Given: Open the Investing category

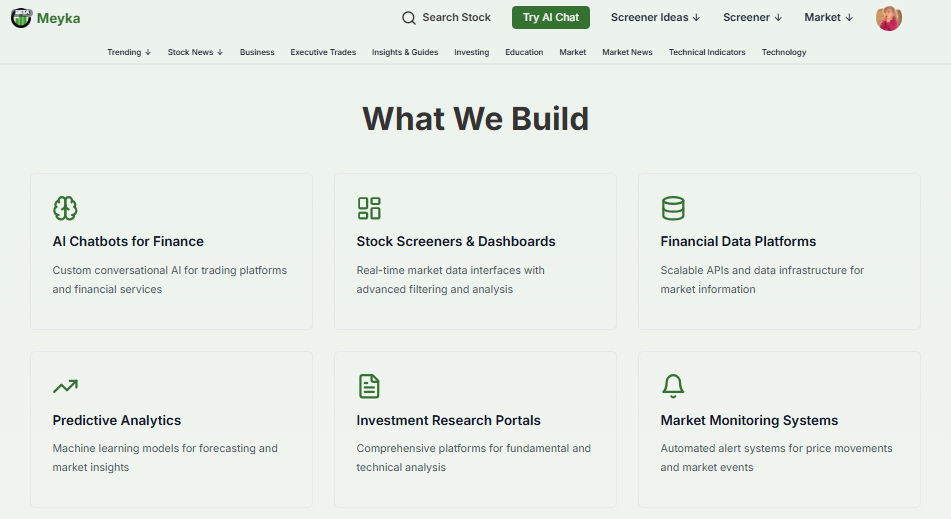Looking at the screenshot, I should click(472, 52).
